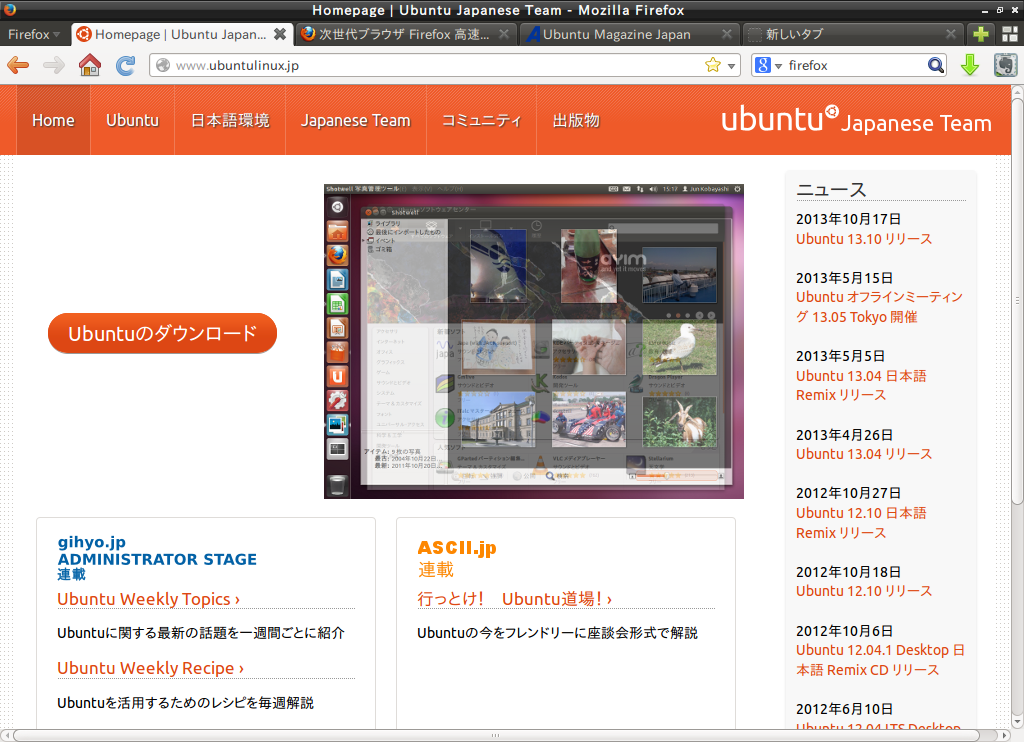Open the Downloads green arrow icon
The height and width of the screenshot is (742, 1024).
click(970, 65)
